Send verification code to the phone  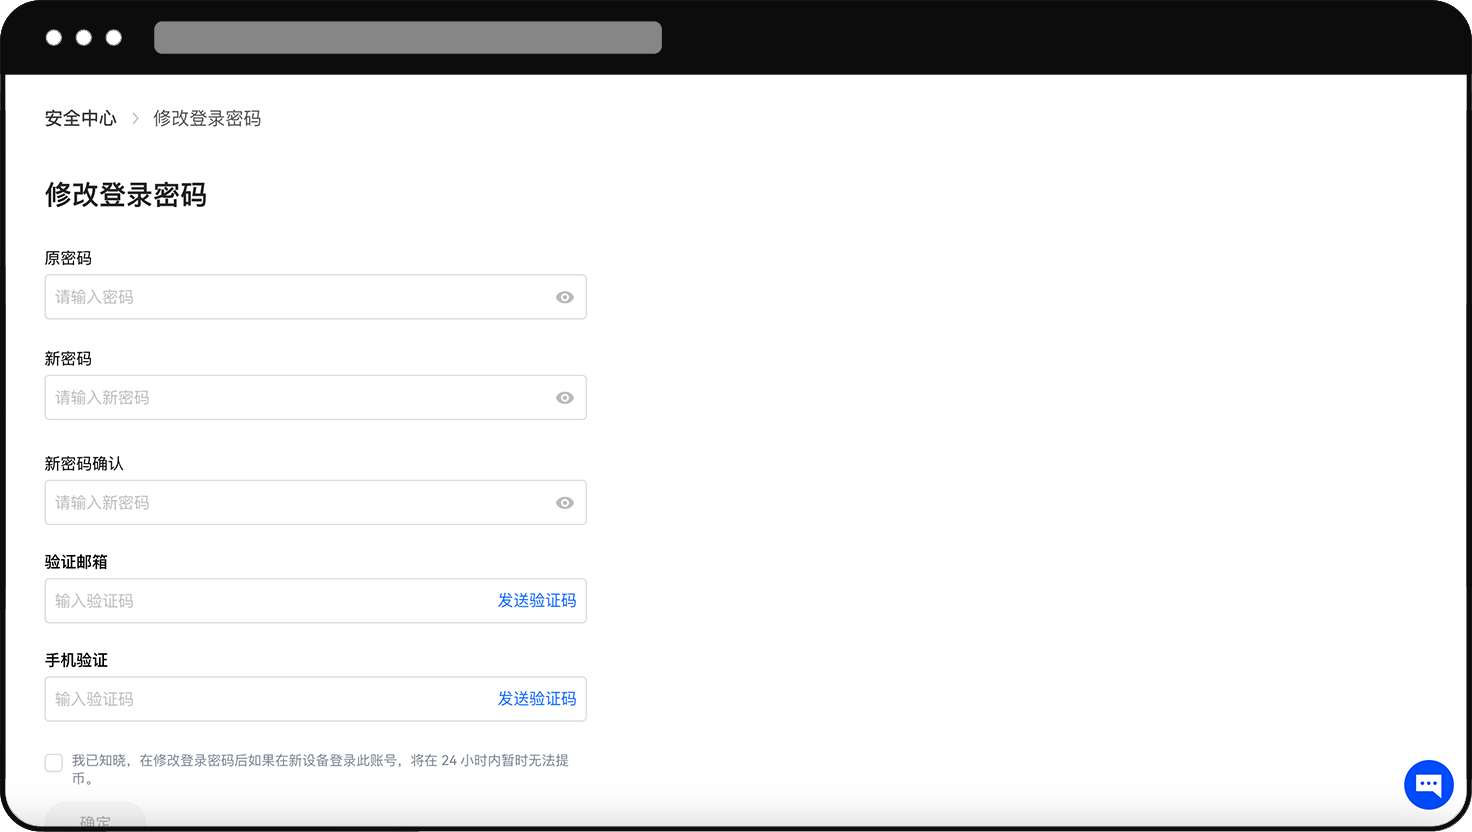[x=538, y=699]
